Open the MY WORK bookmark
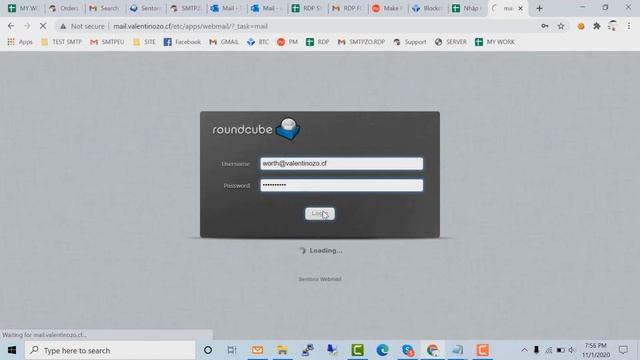 495,42
